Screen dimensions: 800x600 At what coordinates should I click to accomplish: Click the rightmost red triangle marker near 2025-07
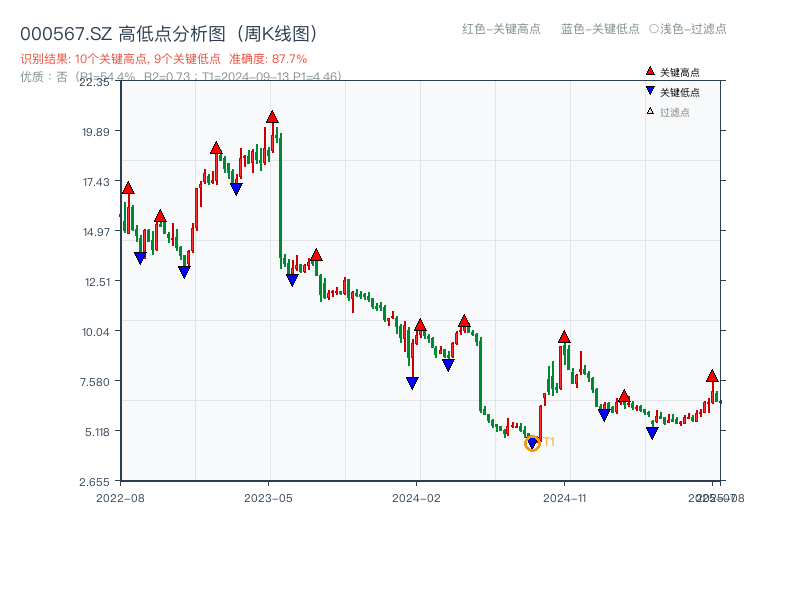pos(712,378)
